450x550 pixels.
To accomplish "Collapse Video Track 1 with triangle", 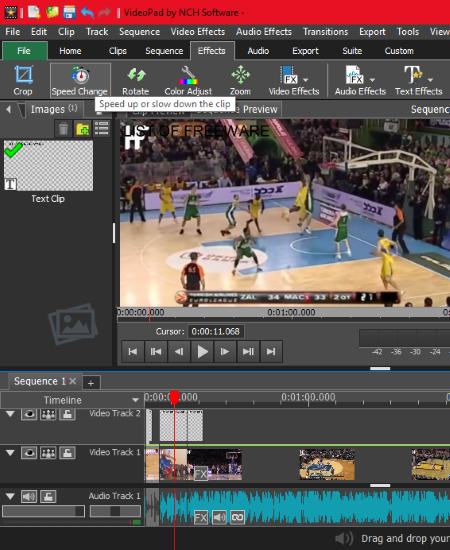I will [x=10, y=453].
